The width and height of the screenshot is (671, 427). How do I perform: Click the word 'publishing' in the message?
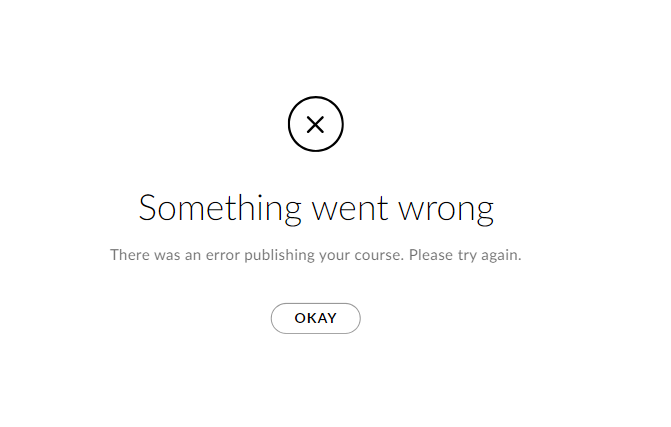[x=279, y=255]
